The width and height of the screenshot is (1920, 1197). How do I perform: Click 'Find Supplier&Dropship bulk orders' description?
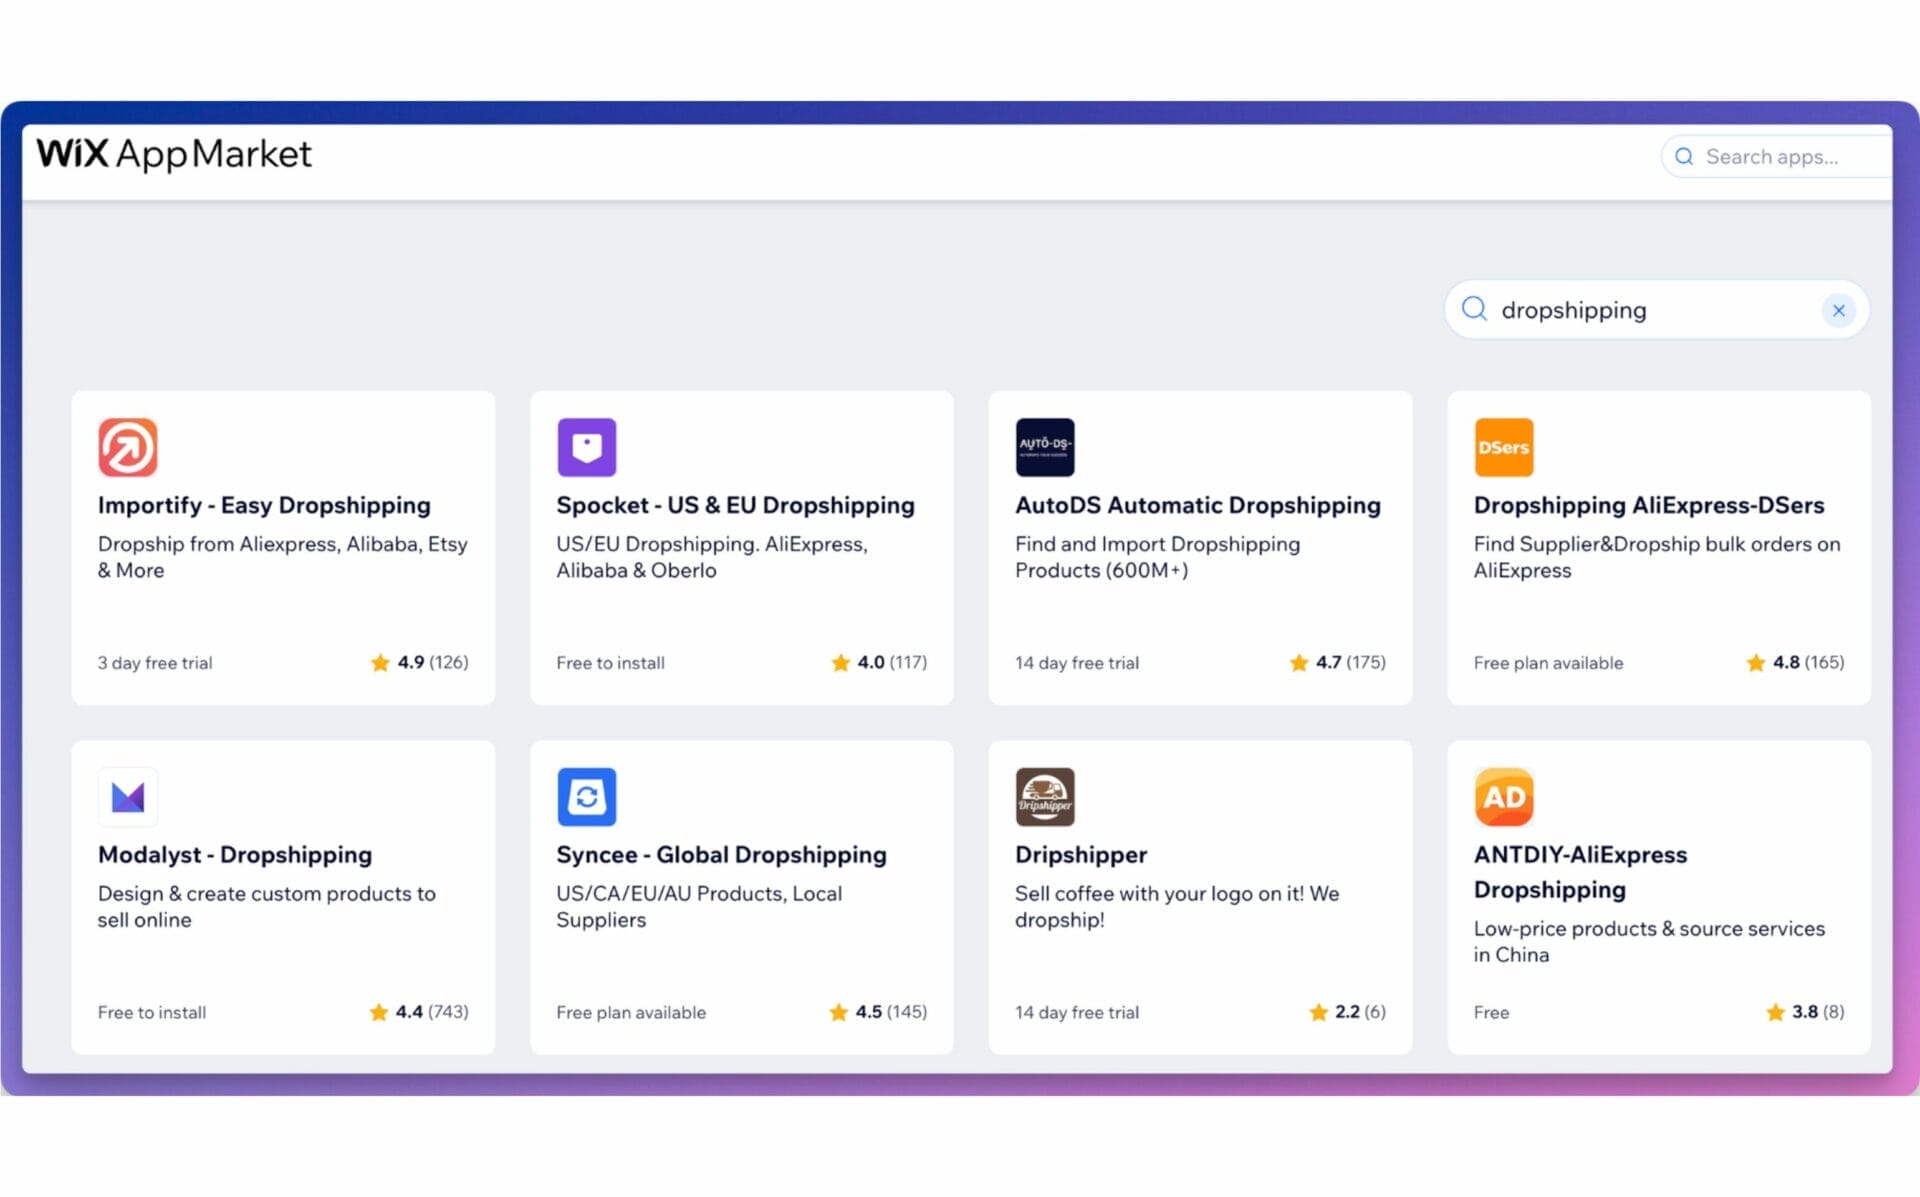click(x=1656, y=557)
